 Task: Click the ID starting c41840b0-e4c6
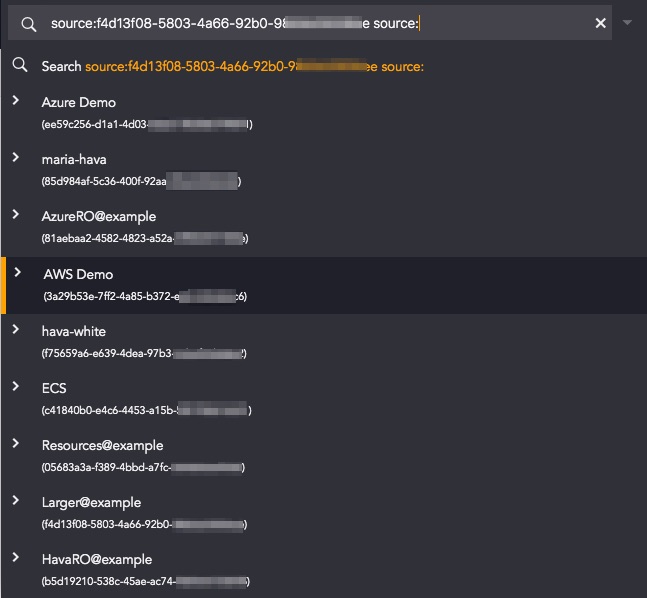[146, 410]
